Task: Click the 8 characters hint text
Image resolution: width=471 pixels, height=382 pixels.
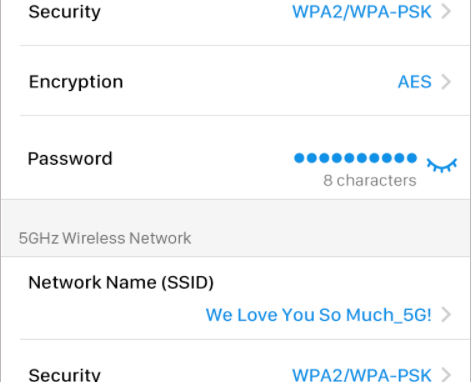Action: tap(370, 180)
